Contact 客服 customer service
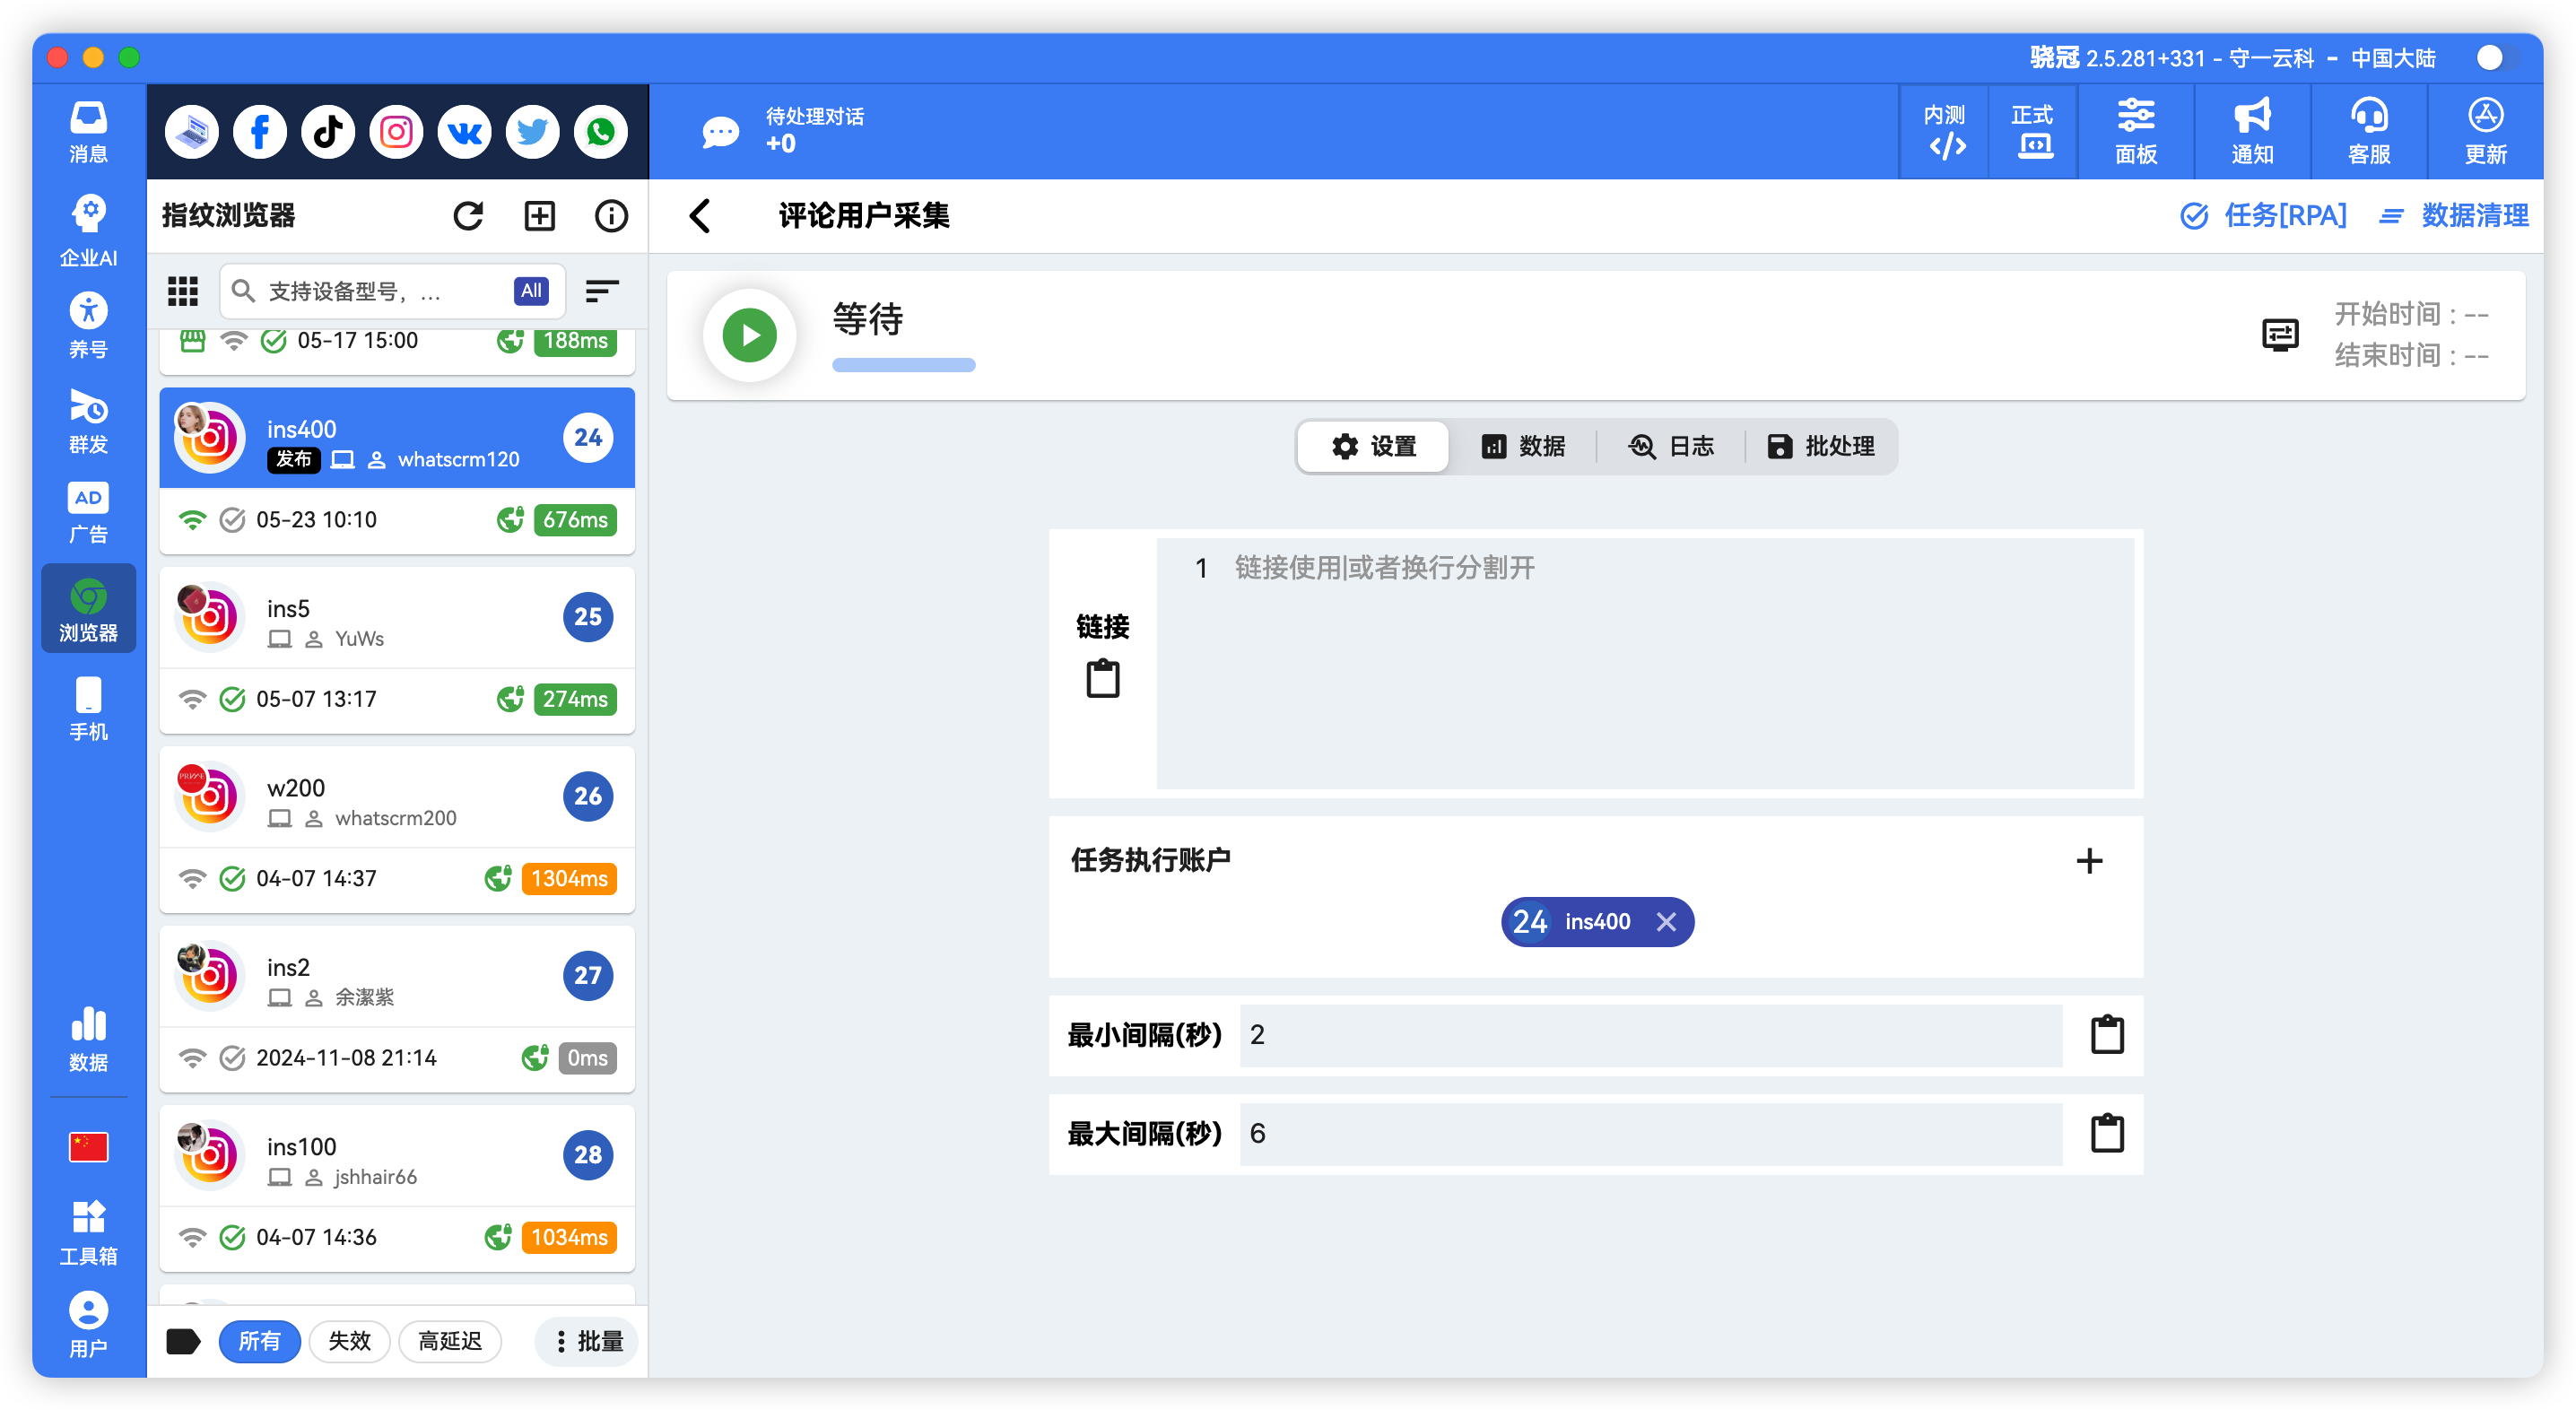2576x1410 pixels. (2369, 132)
